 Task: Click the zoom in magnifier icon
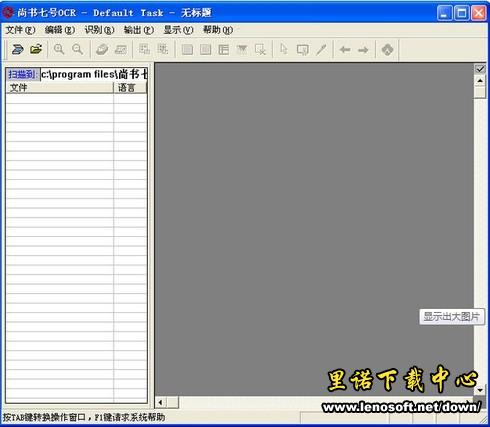[x=59, y=49]
